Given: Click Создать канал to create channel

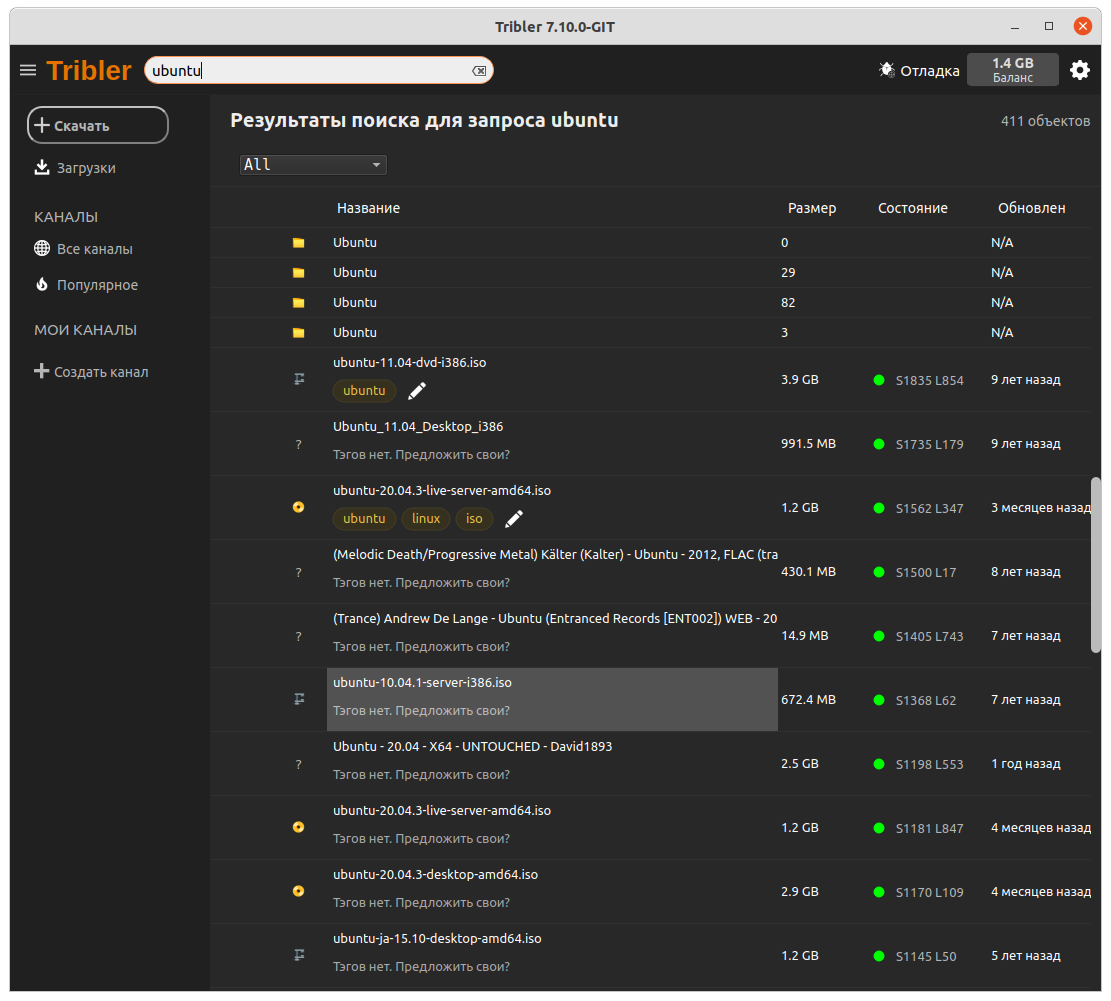Looking at the screenshot, I should pyautogui.click(x=100, y=372).
